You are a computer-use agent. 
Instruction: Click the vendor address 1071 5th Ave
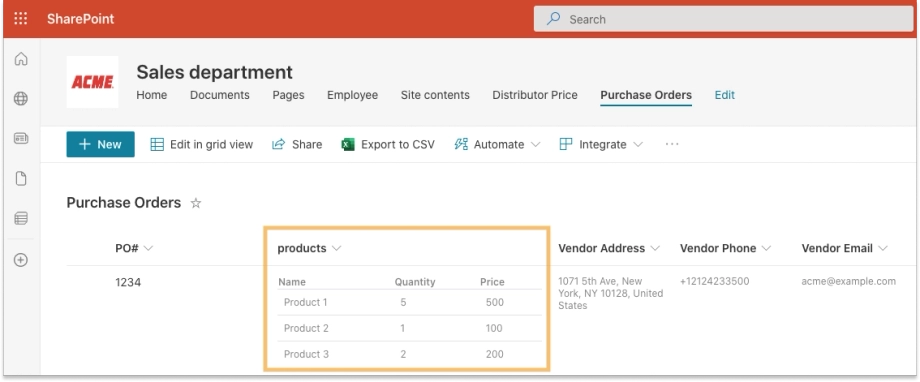pyautogui.click(x=610, y=293)
